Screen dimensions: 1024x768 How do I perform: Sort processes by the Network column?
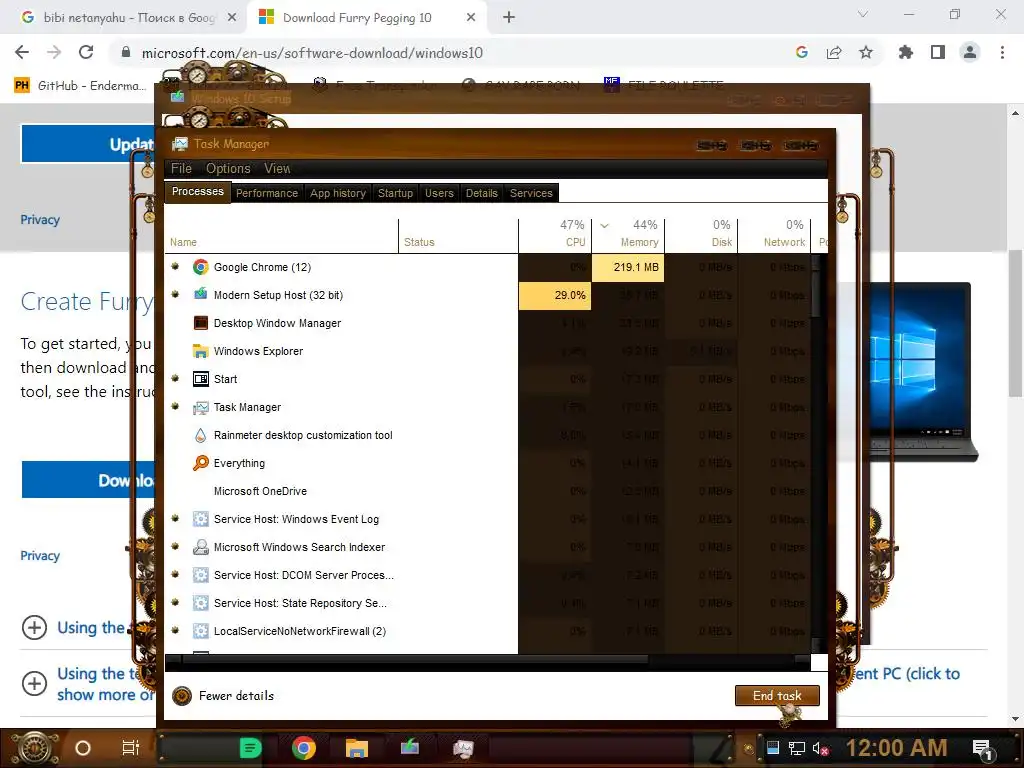coord(775,234)
